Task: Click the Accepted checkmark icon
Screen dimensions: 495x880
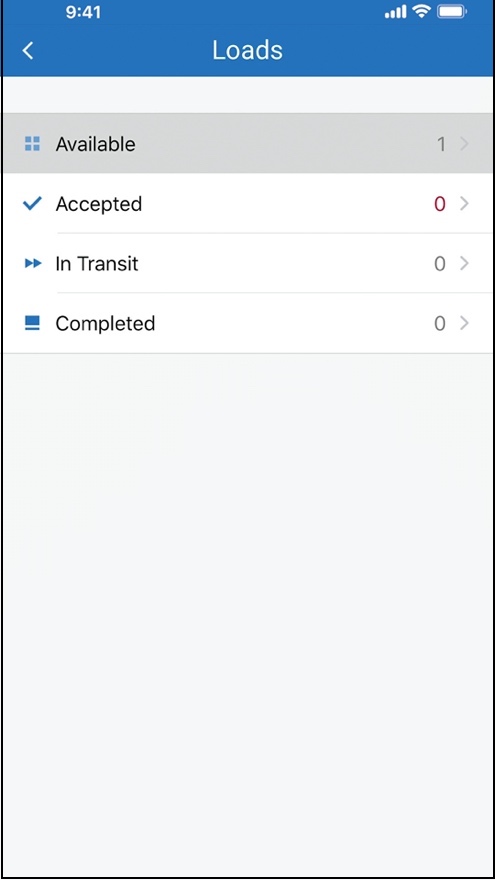Action: pyautogui.click(x=33, y=203)
